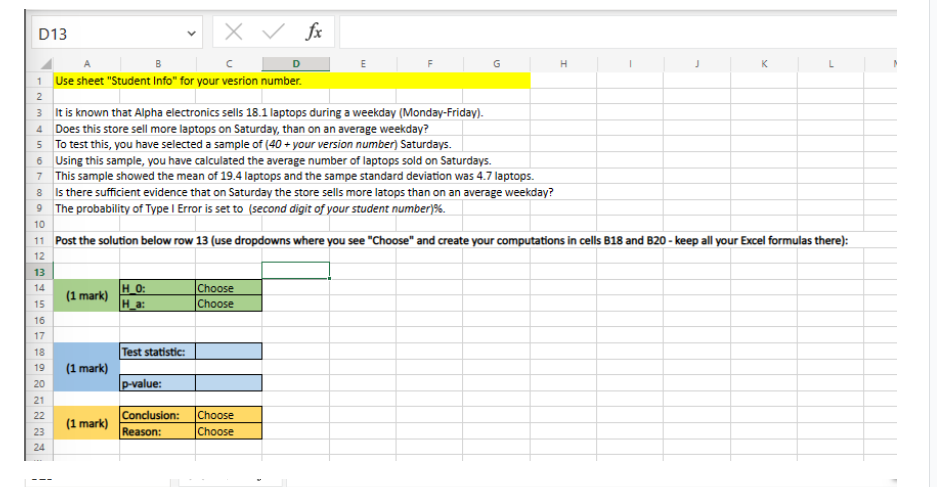Click the 'Does this store sell more laptops' row

pyautogui.click(x=242, y=128)
